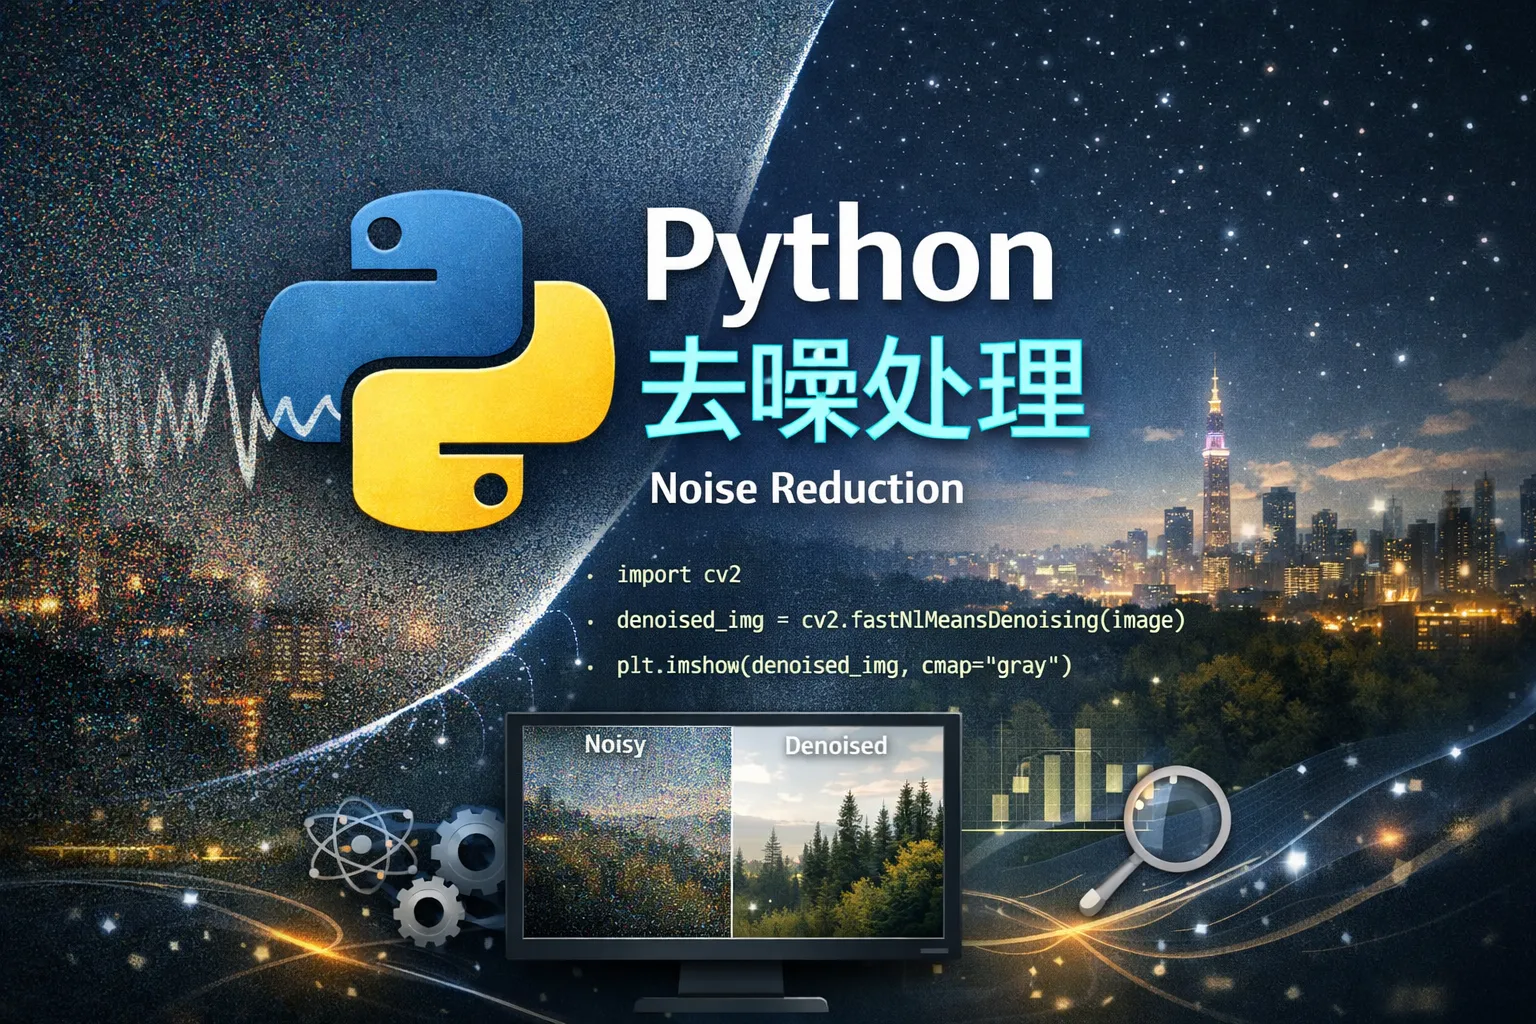Click the "Noise Reduction" subtitle text
Viewport: 1536px width, 1024px height.
point(807,488)
